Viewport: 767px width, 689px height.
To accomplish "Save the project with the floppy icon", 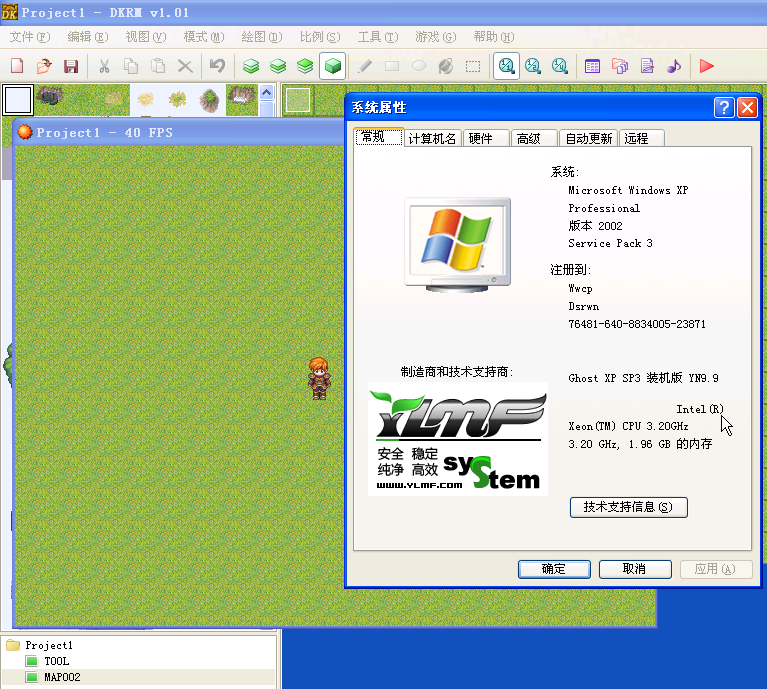I will click(x=71, y=66).
